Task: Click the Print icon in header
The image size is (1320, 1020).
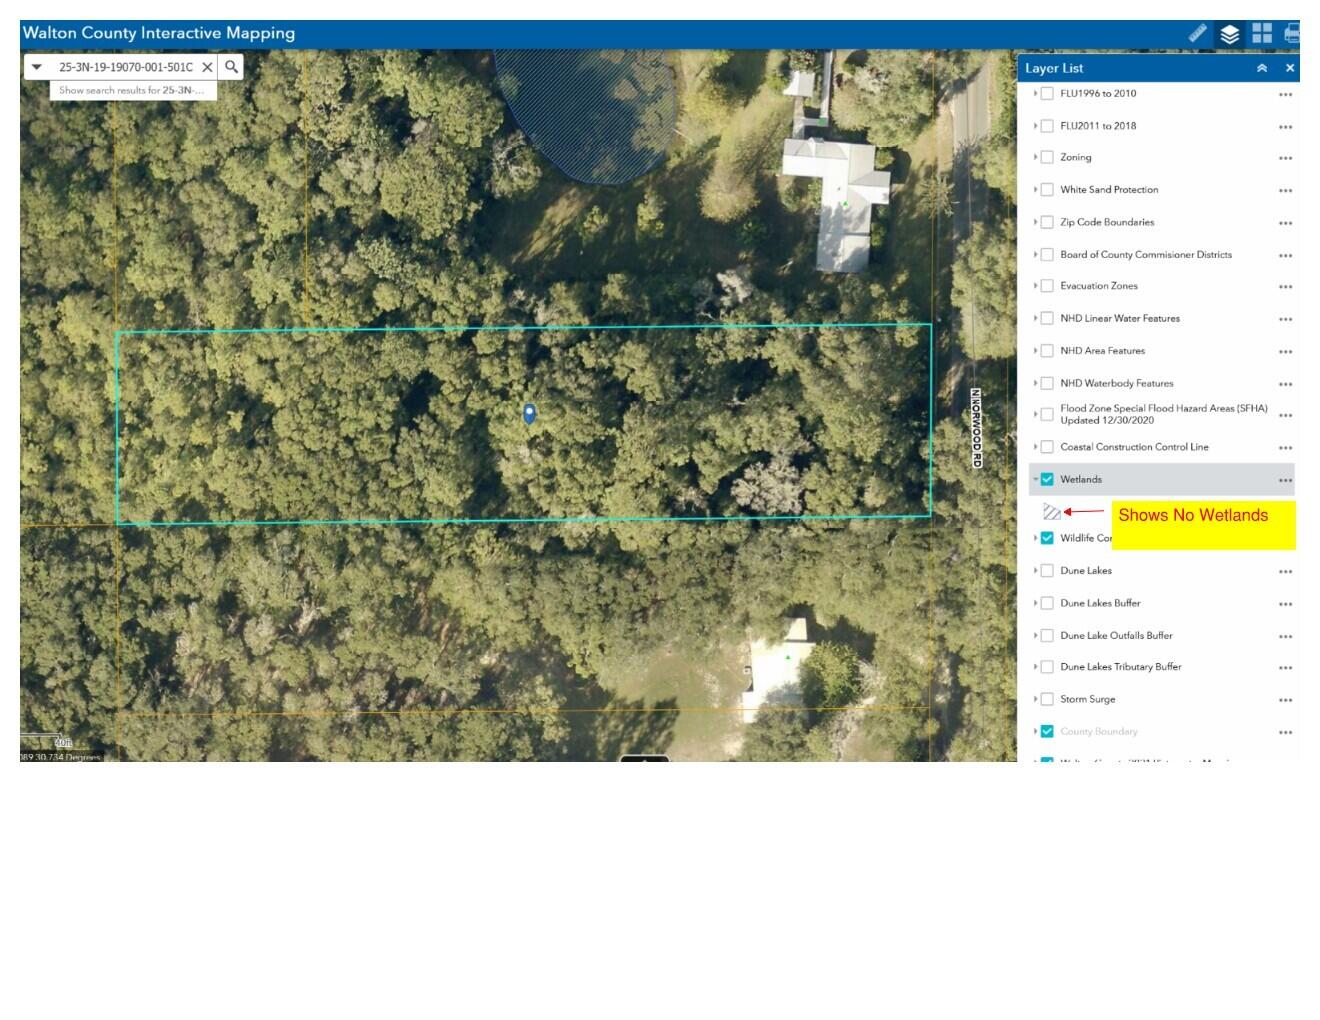Action: pos(1291,34)
